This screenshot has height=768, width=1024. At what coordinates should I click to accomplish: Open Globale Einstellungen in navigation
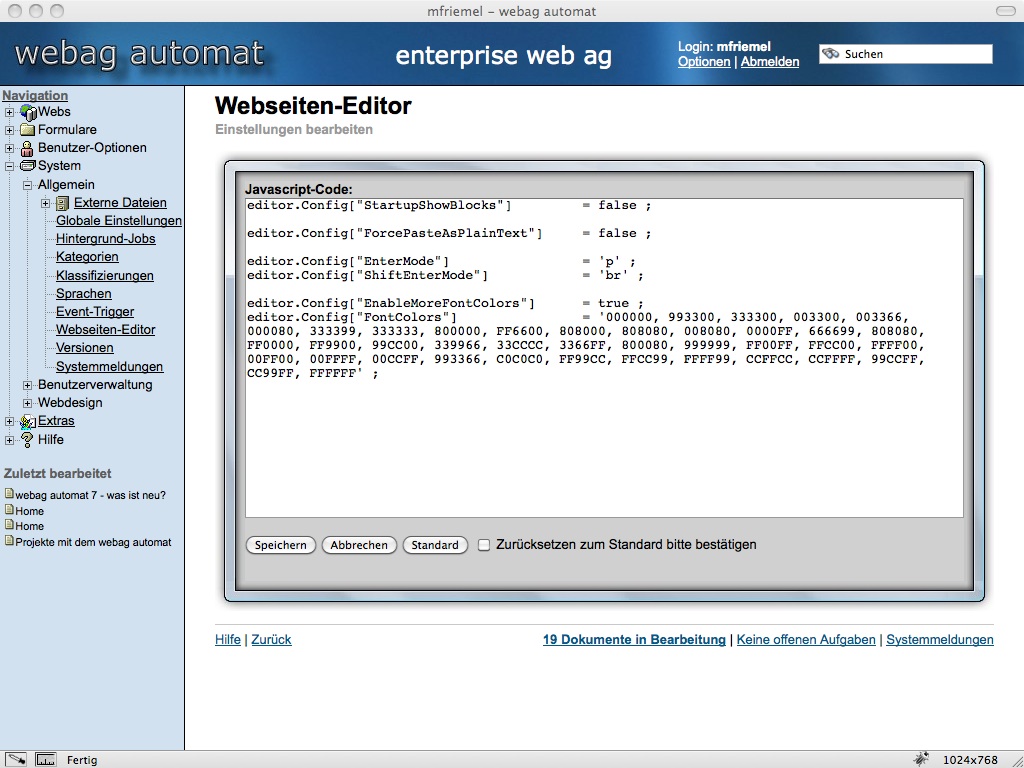[118, 221]
